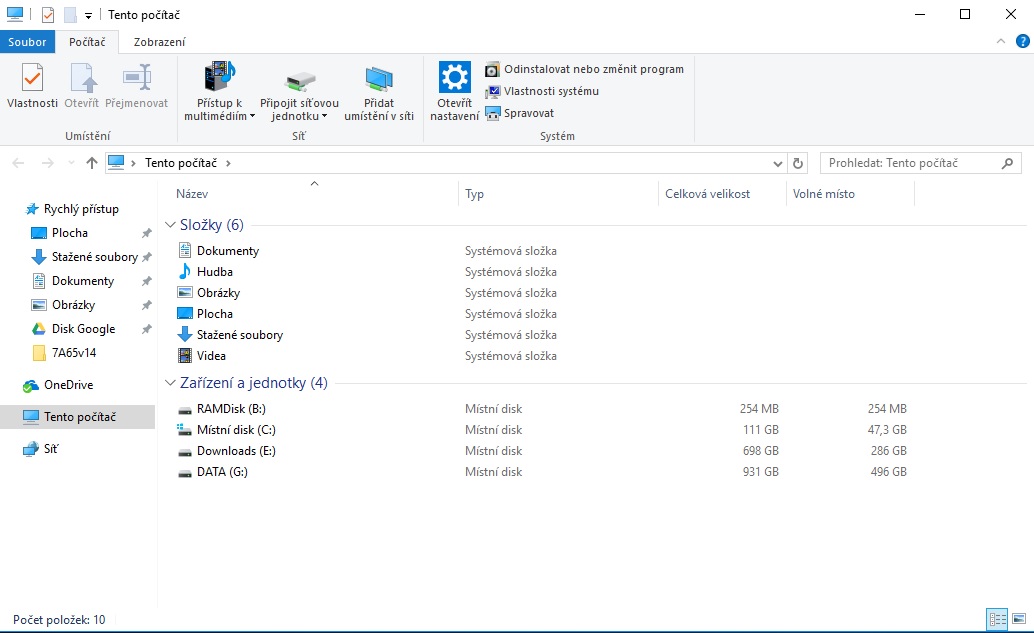Screen dimensions: 1034x633
Task: Open address bar history dropdown
Action: tap(779, 163)
